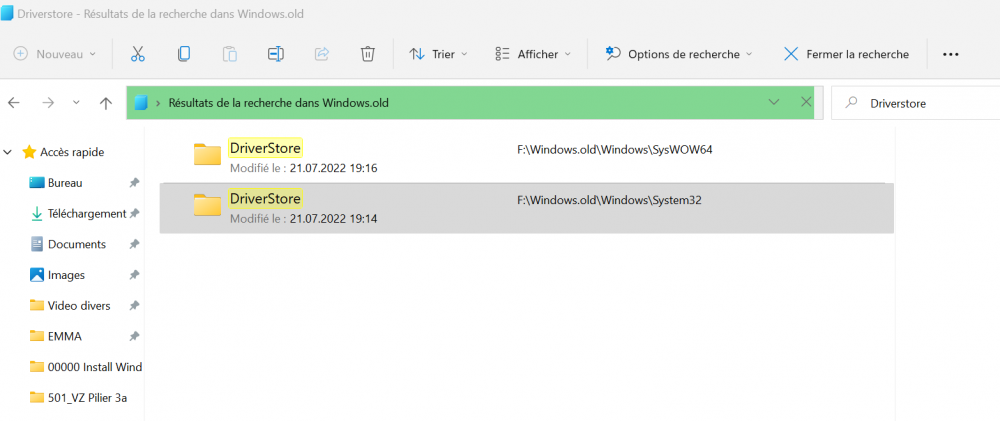1000x421 pixels.
Task: Open the Nouveau dropdown menu
Action: (x=56, y=54)
